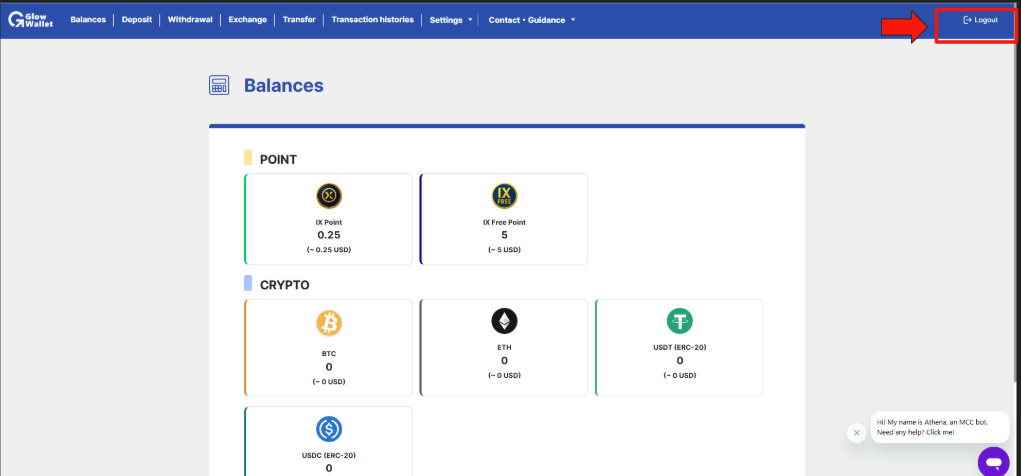Click the Bitcoin BTC icon
The image size is (1021, 476).
(x=329, y=322)
